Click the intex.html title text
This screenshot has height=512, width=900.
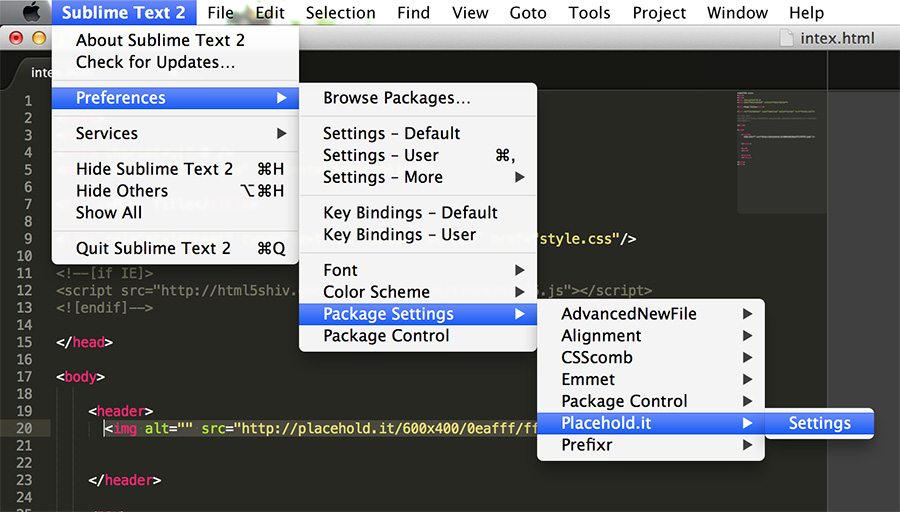pos(837,38)
